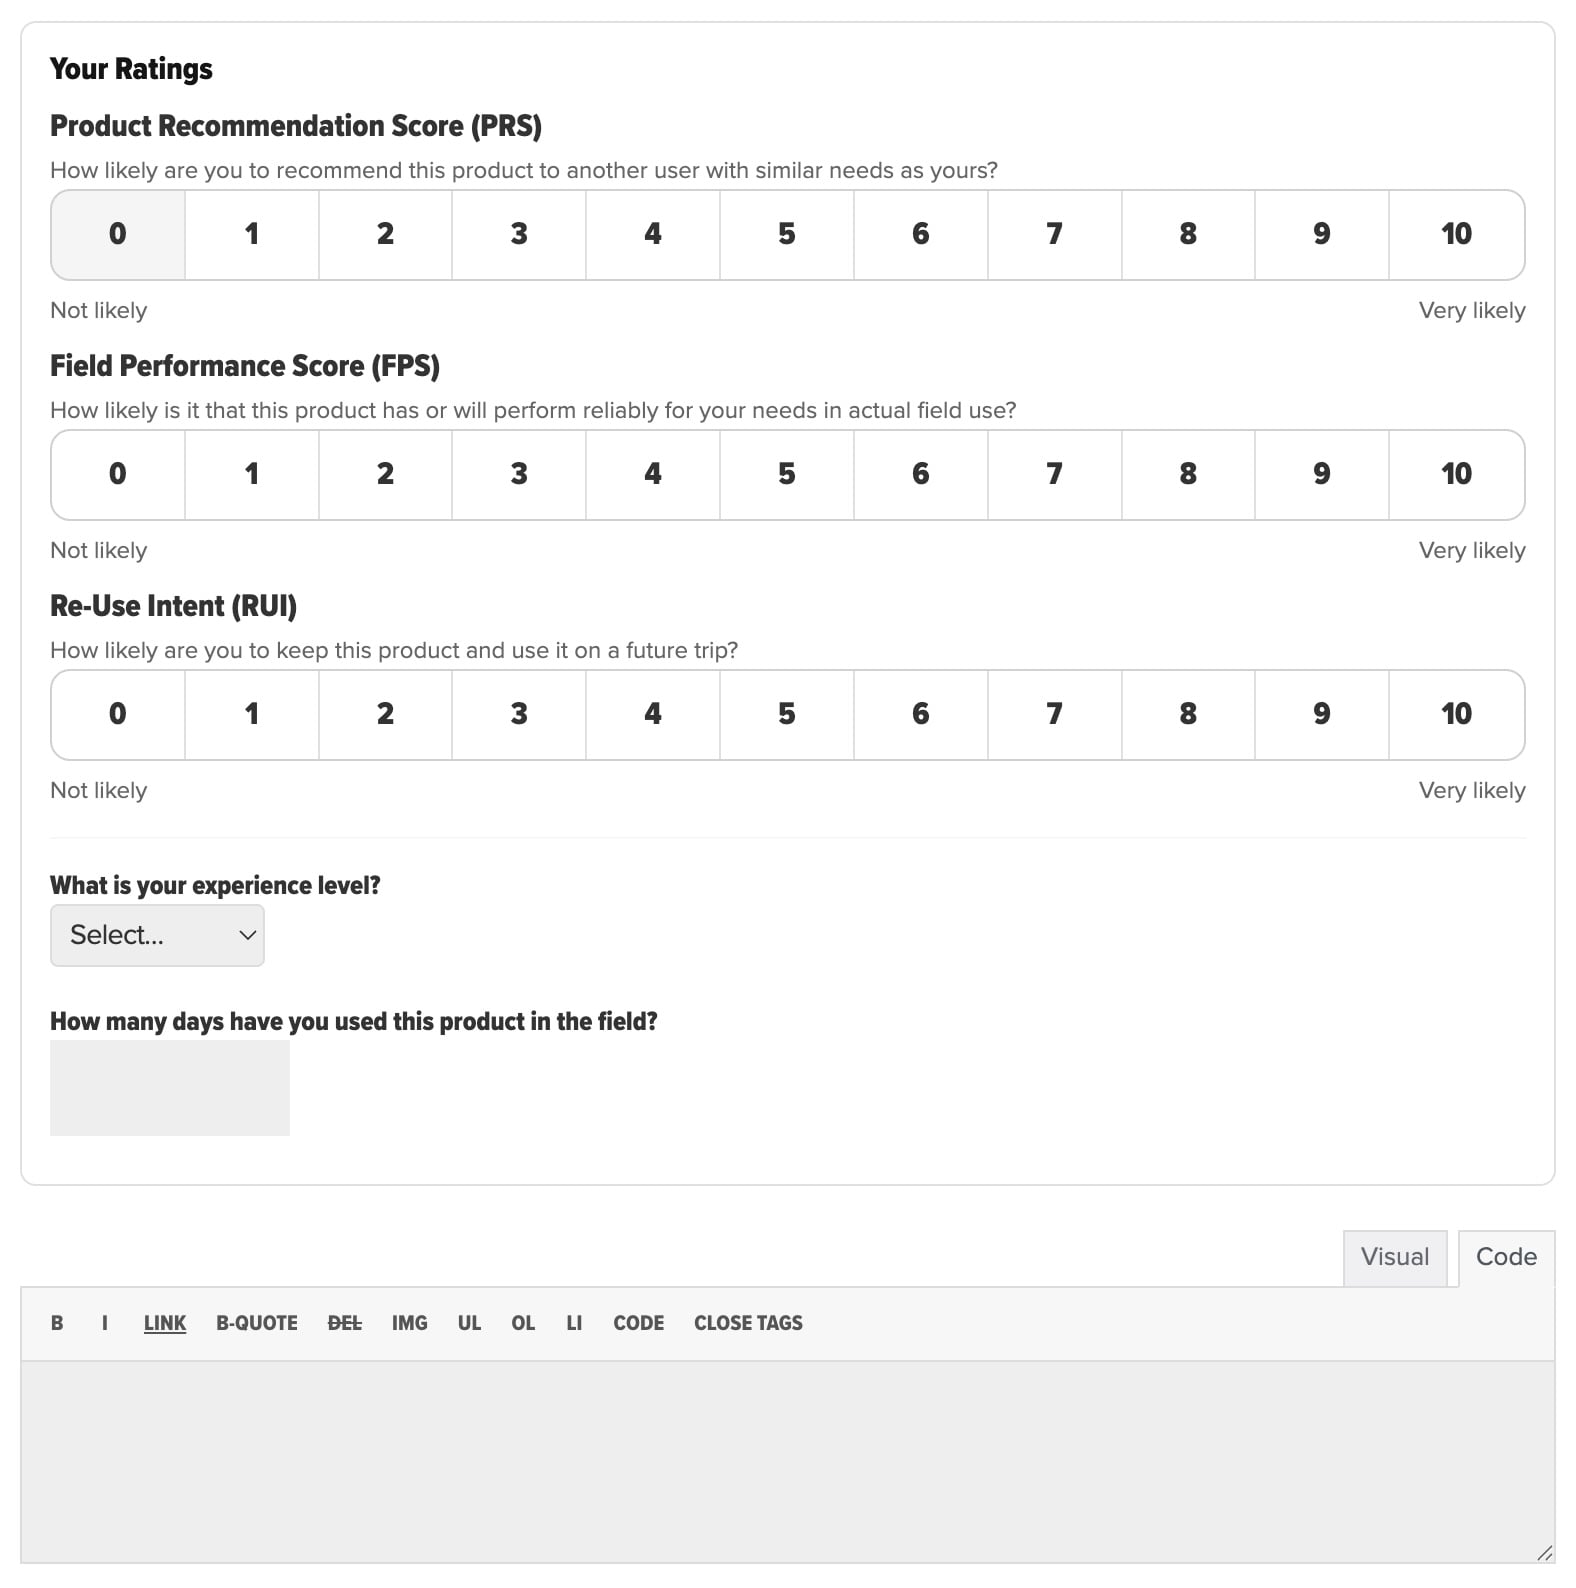Image resolution: width=1576 pixels, height=1588 pixels.
Task: Click CLOSE TAGS in the editor toolbar
Action: [x=747, y=1322]
